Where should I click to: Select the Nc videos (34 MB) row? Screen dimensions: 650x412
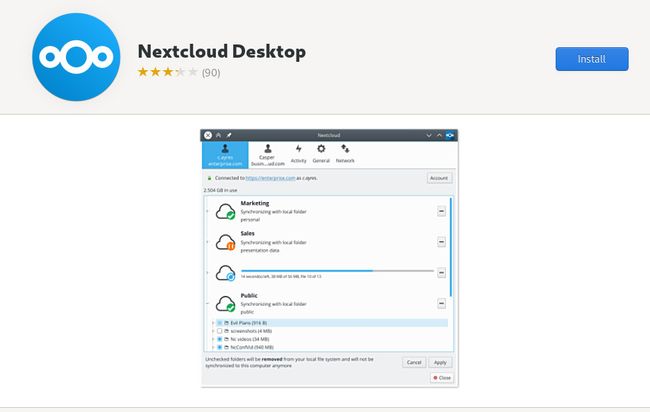click(250, 339)
